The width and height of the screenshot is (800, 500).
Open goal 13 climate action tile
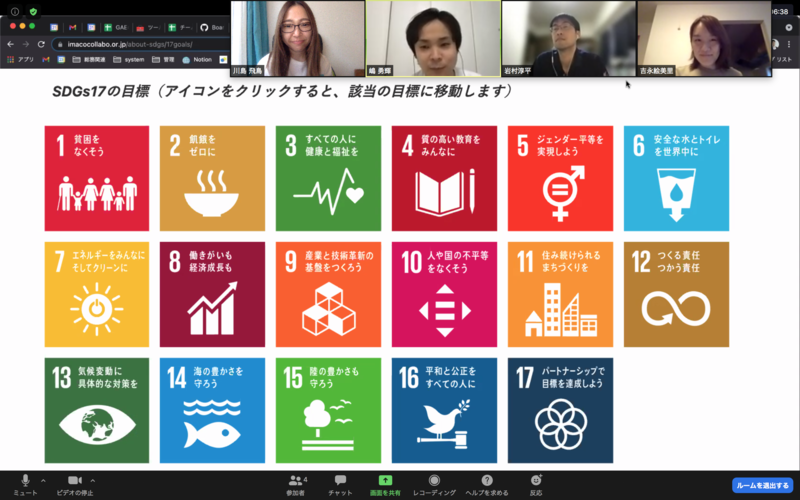[97, 411]
